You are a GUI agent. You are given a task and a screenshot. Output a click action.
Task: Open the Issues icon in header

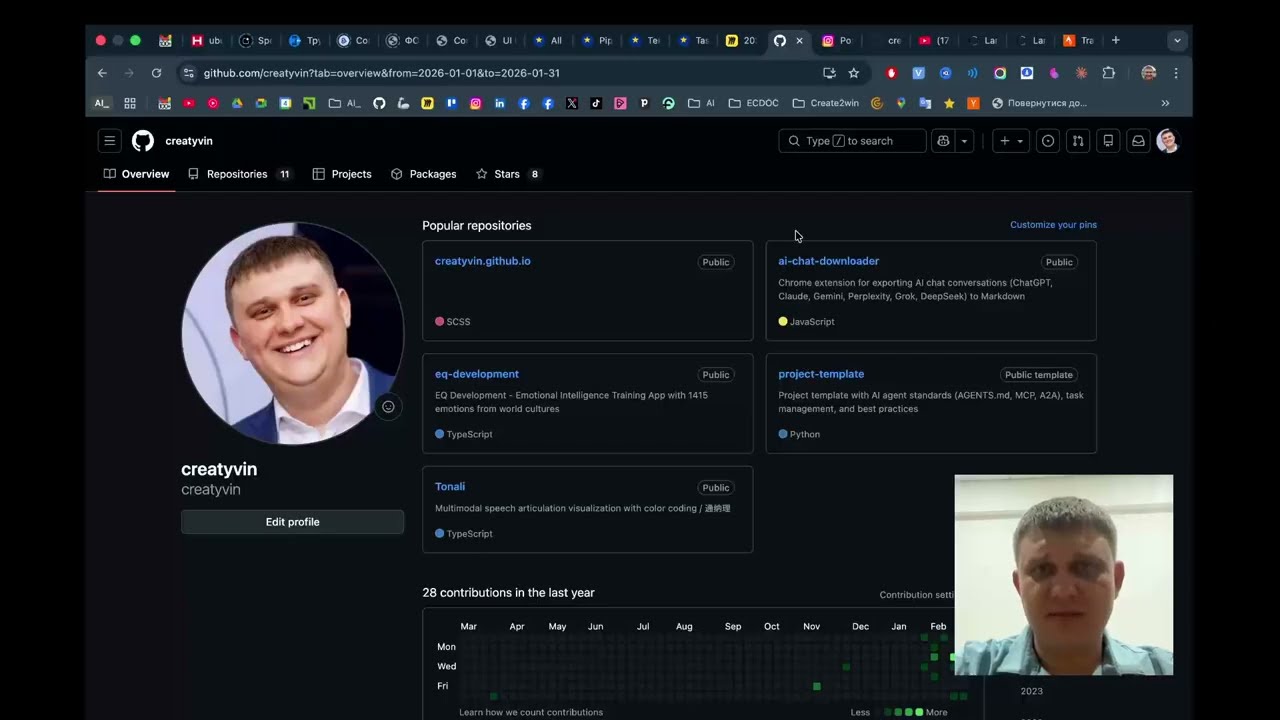[1048, 141]
